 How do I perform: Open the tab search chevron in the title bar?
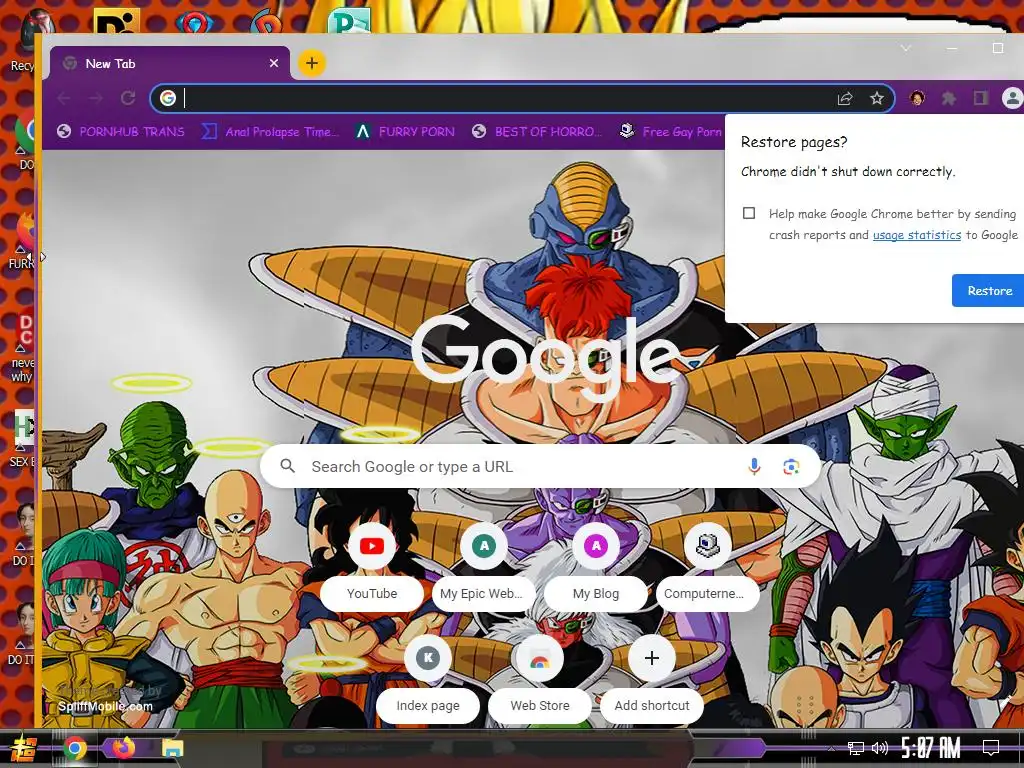click(x=906, y=48)
